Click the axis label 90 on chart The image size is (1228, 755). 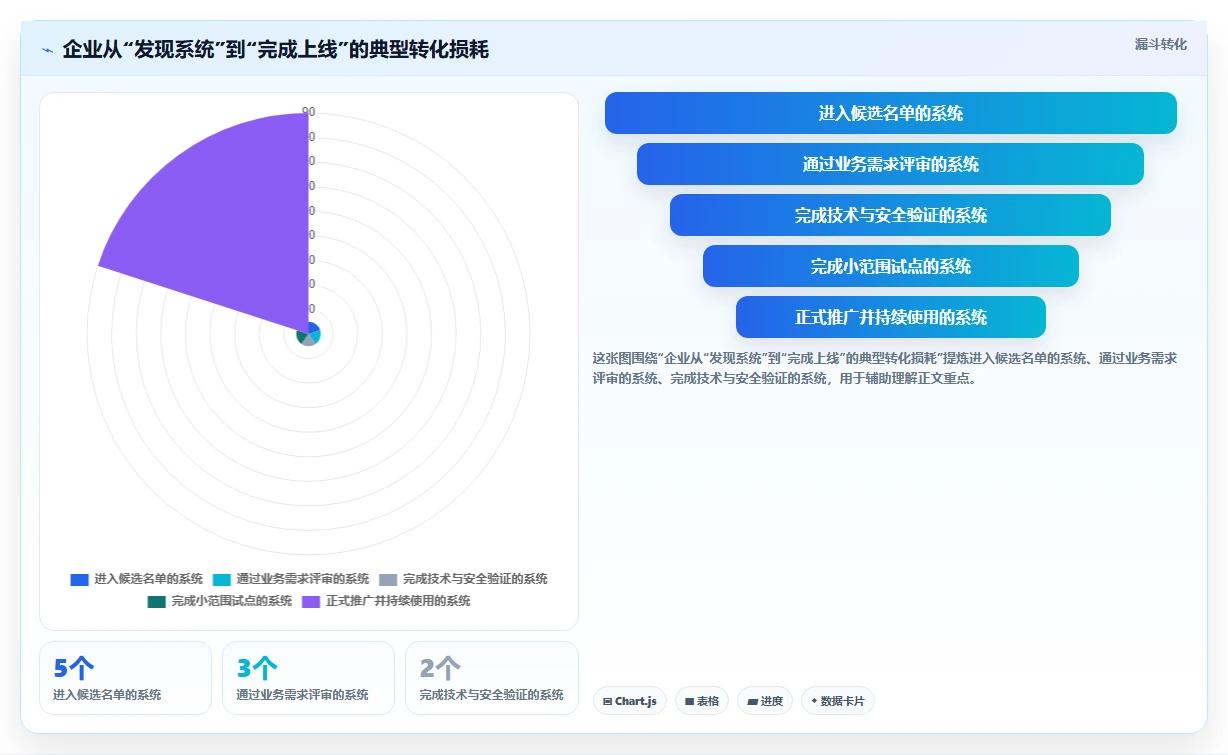(309, 112)
